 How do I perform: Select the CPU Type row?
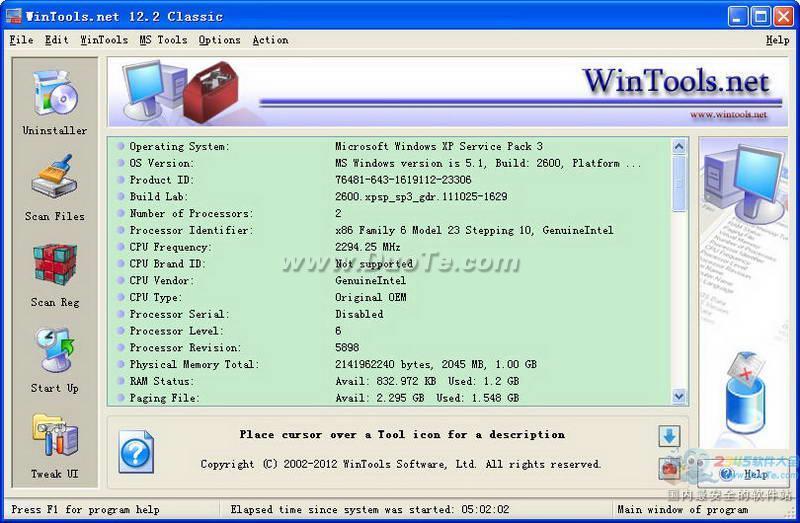[x=390, y=297]
